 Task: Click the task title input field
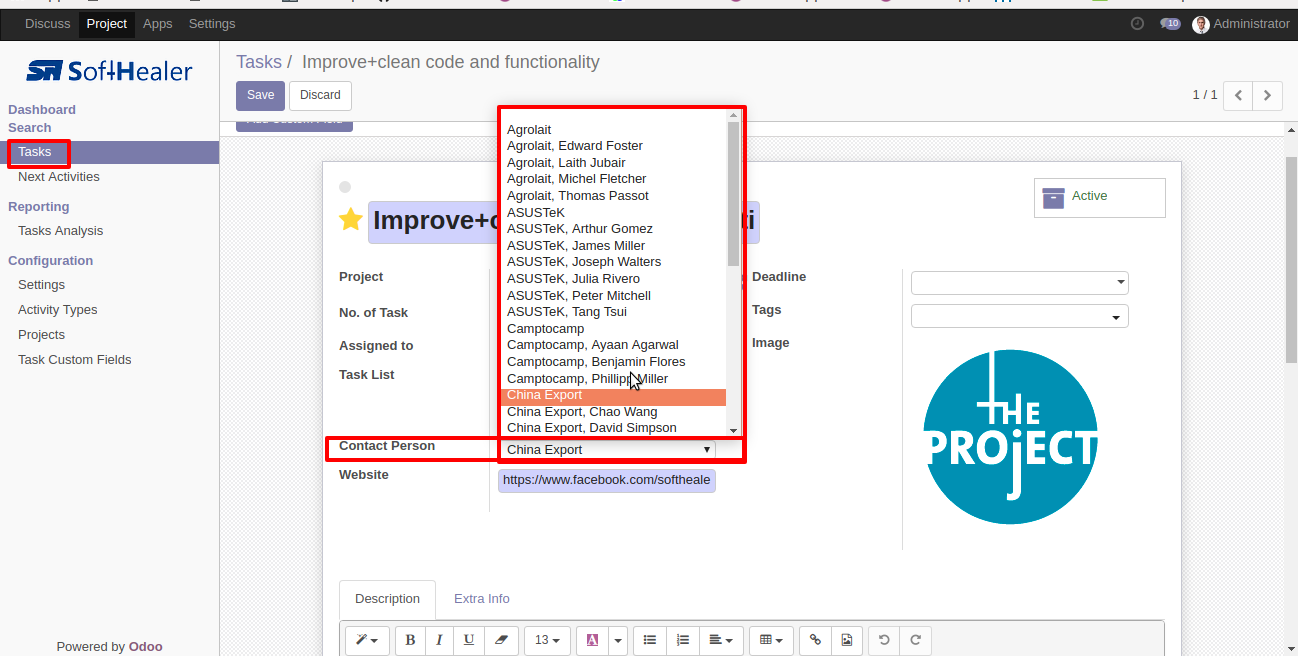coord(564,222)
